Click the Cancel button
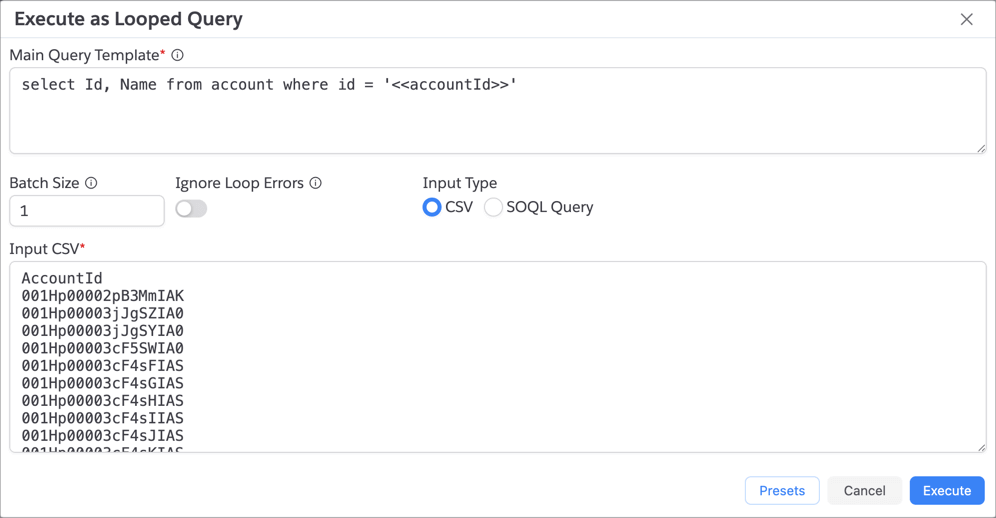 (864, 490)
